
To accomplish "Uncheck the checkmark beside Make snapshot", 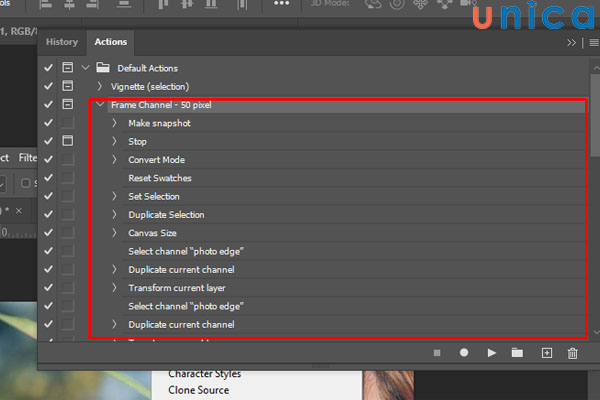I will (49, 123).
